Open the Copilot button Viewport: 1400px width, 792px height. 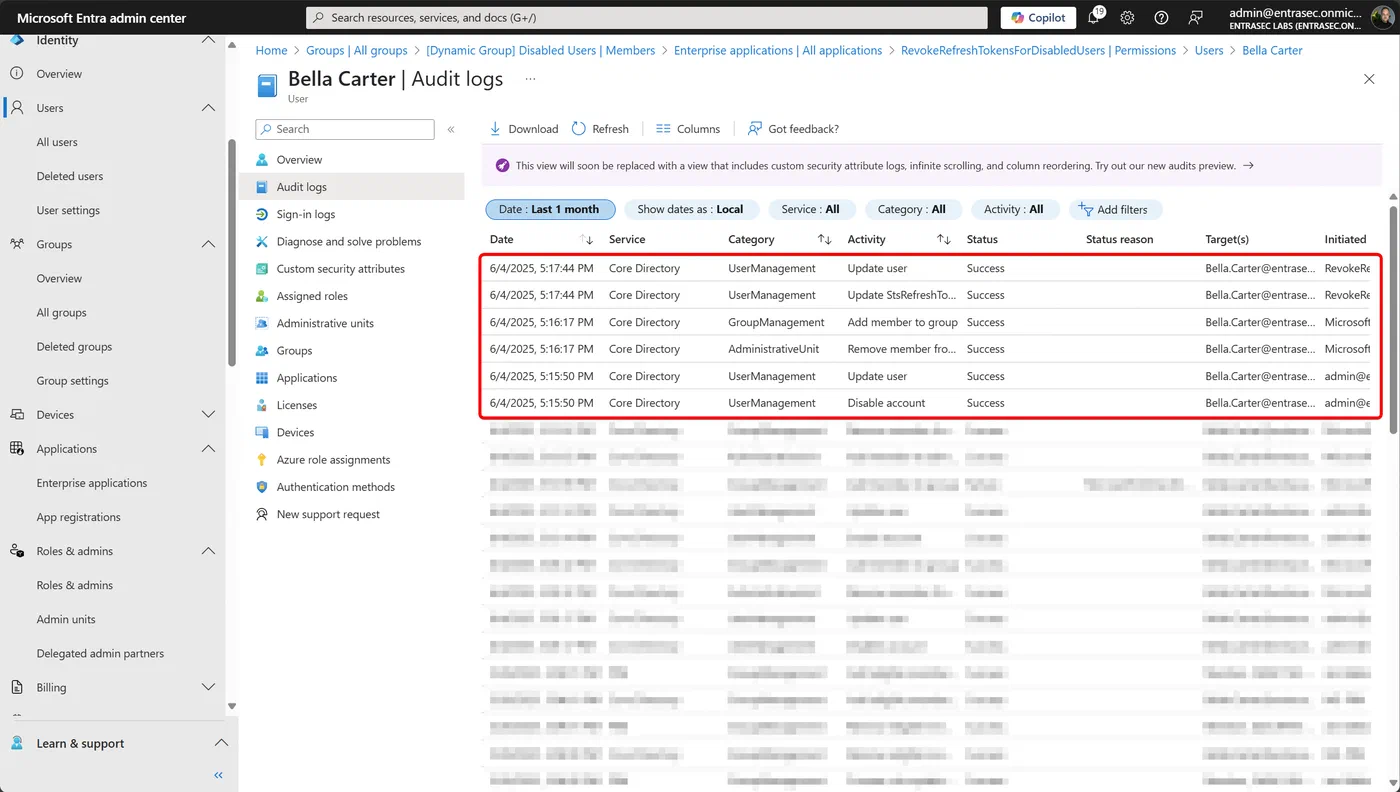(x=1038, y=17)
